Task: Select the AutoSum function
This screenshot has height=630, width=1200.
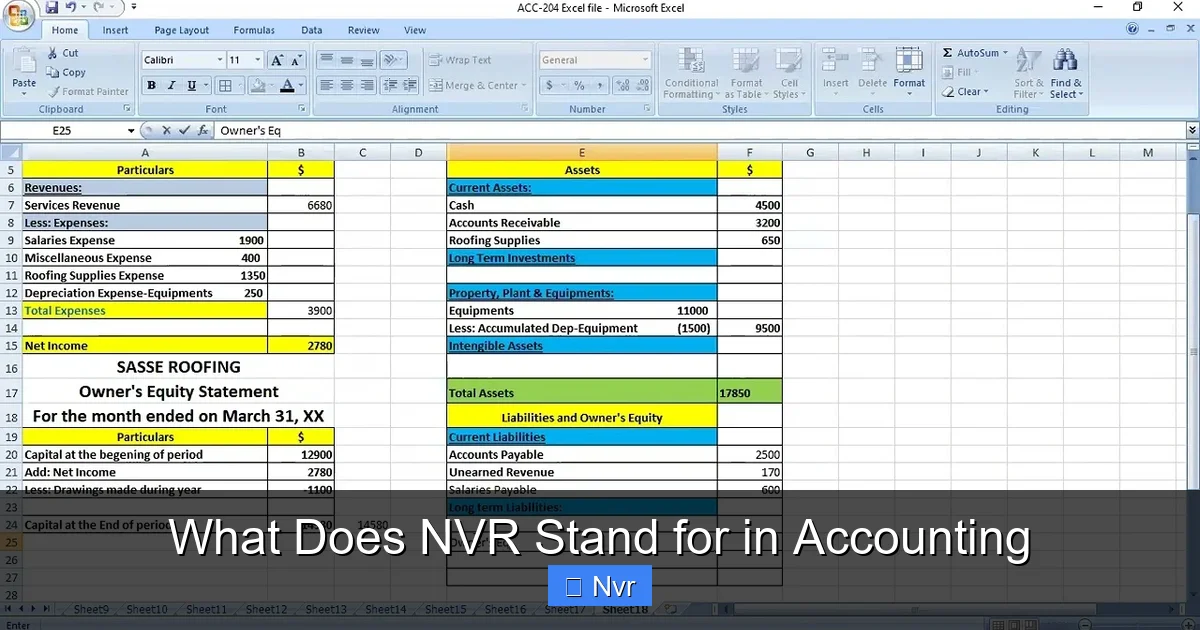Action: pos(975,53)
